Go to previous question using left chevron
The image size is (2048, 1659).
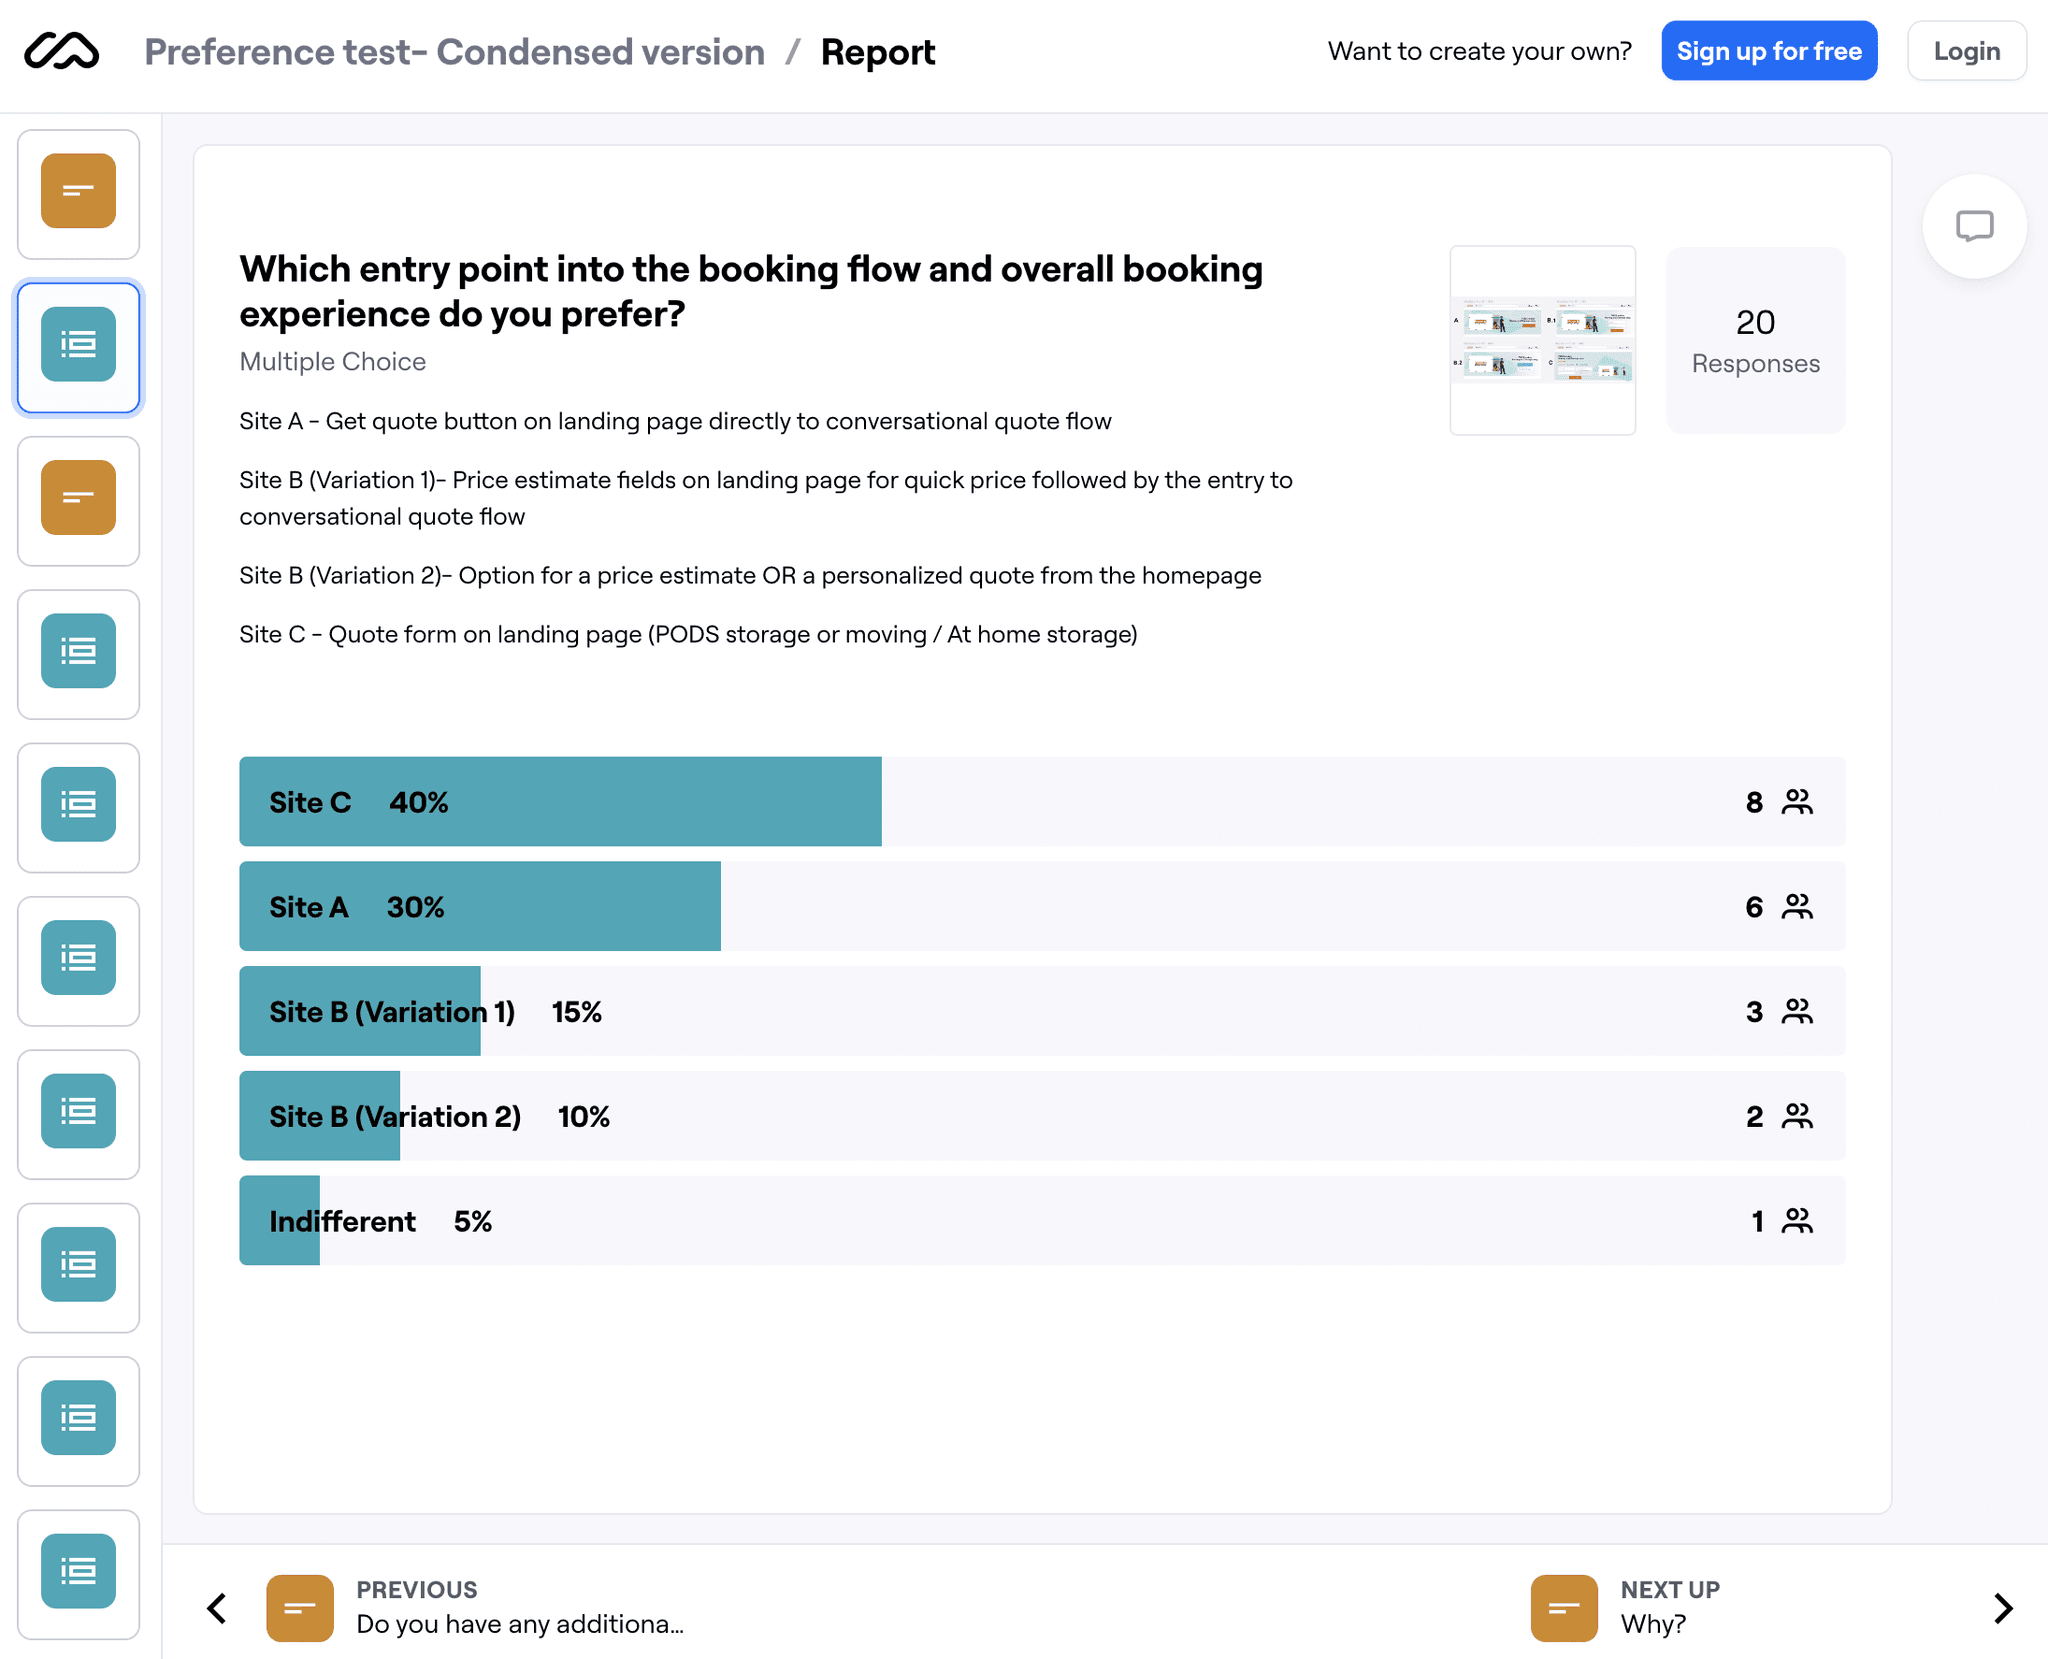[217, 1608]
